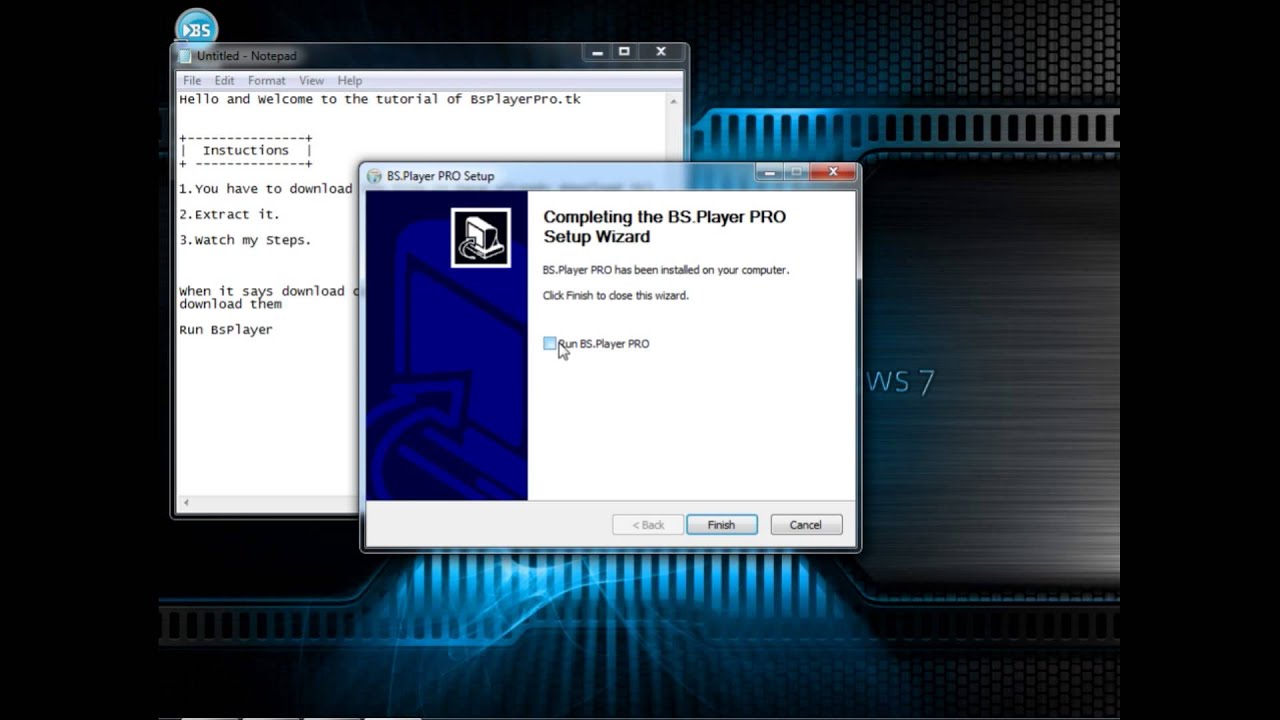Click the BS.Player desktop icon
Viewport: 1280px width, 720px height.
(197, 28)
